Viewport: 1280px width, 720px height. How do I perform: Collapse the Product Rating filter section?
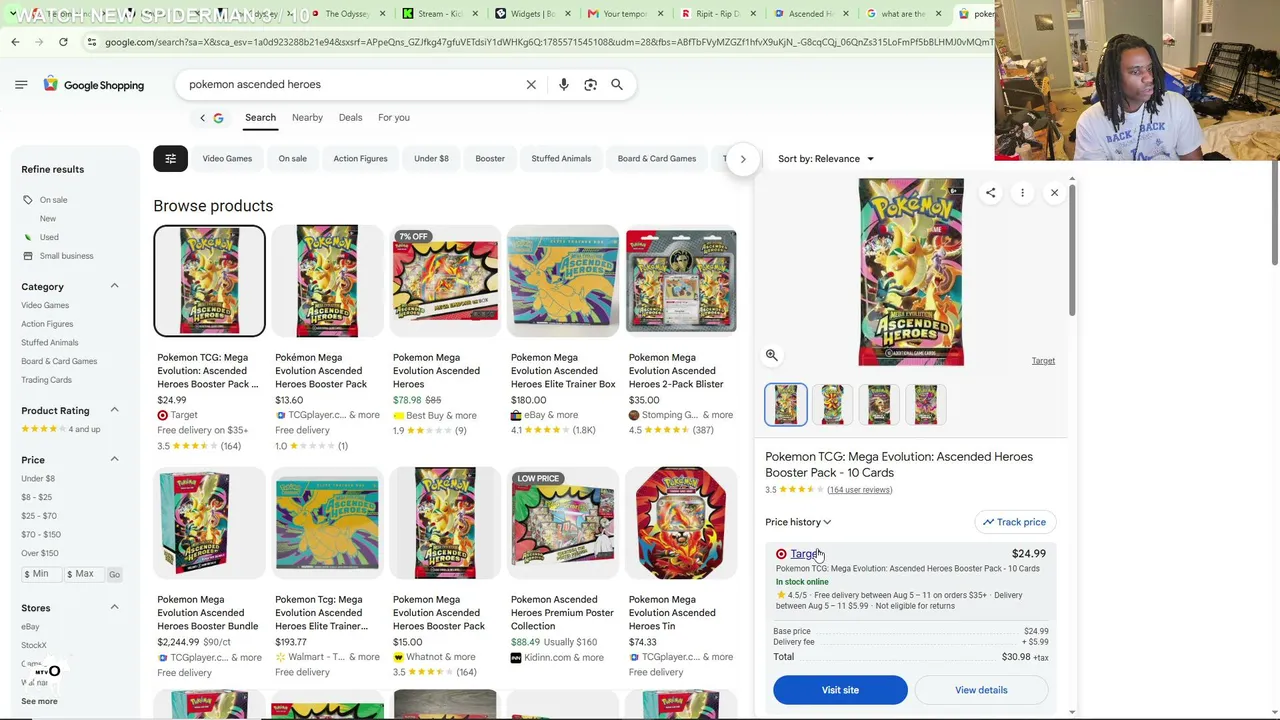coord(114,411)
